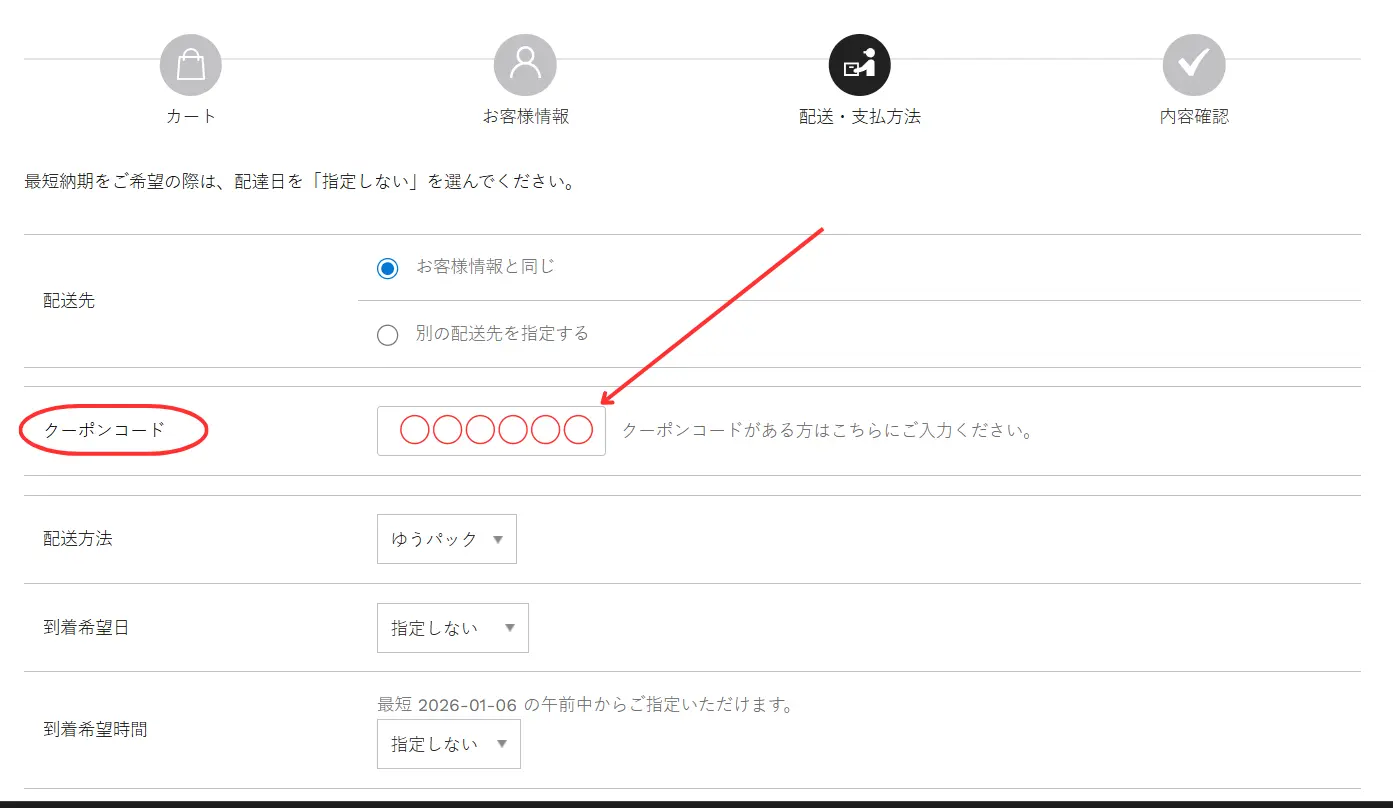The width and height of the screenshot is (1393, 808).
Task: Expand the 到着希望日 dropdown
Action: (452, 628)
